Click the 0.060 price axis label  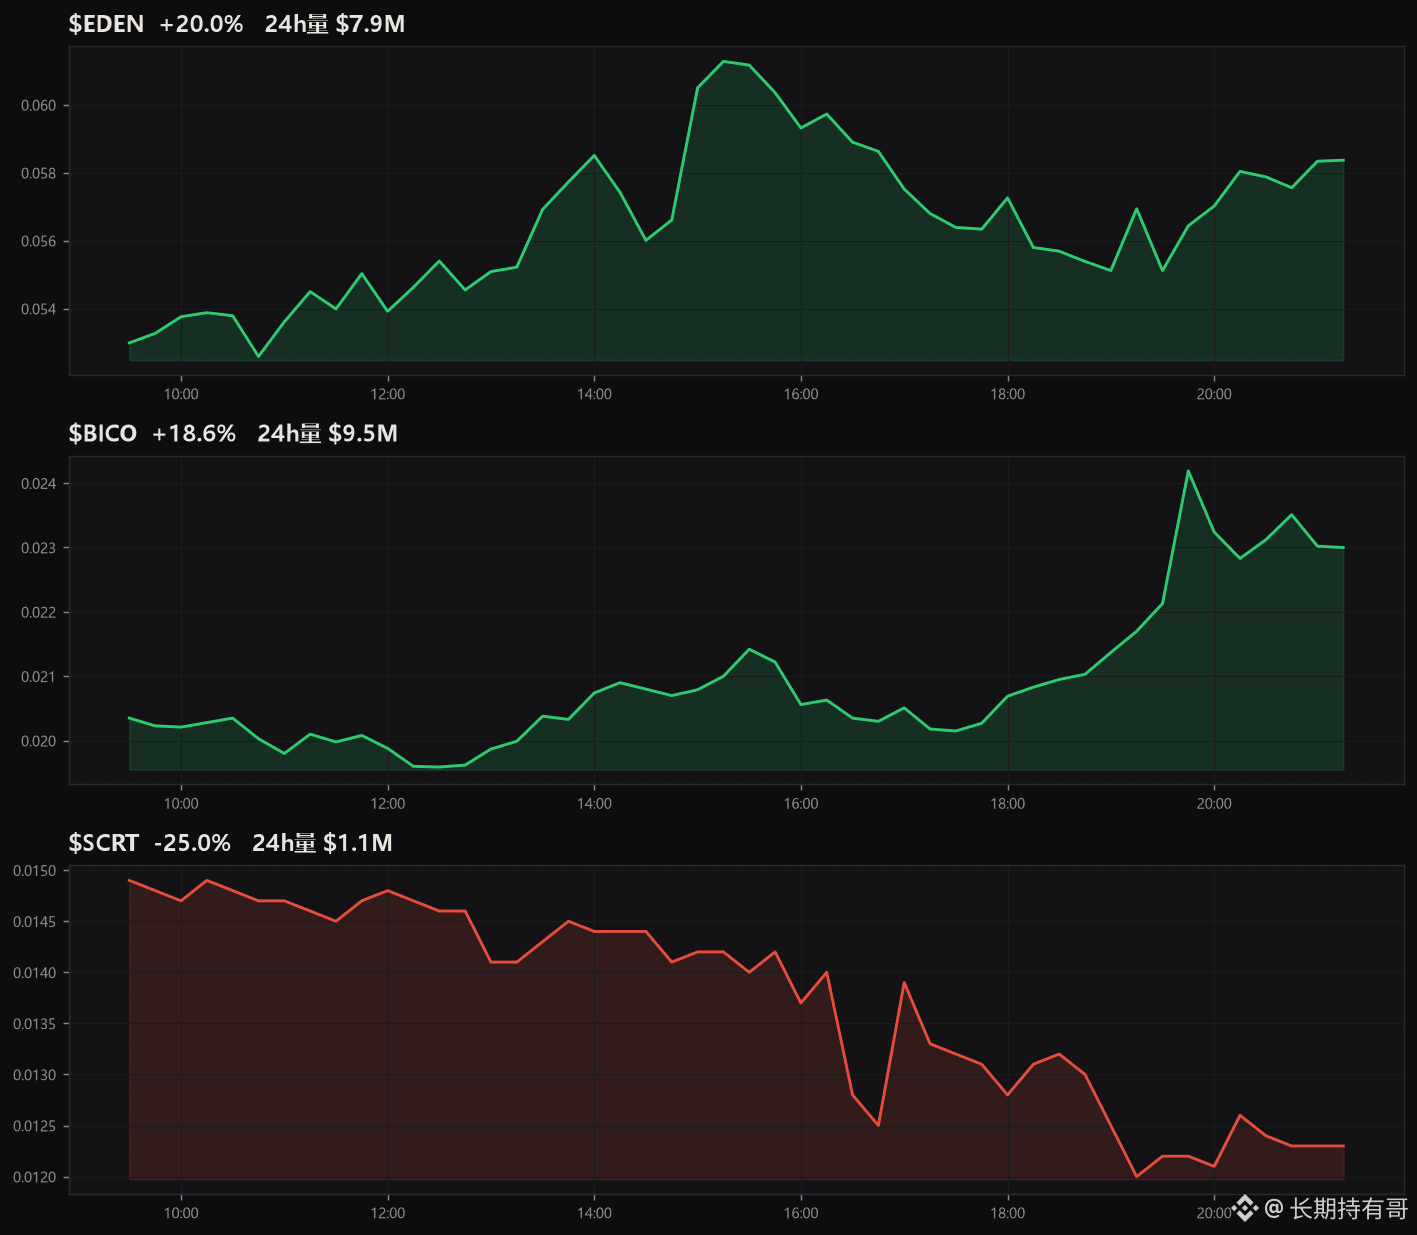(x=39, y=105)
